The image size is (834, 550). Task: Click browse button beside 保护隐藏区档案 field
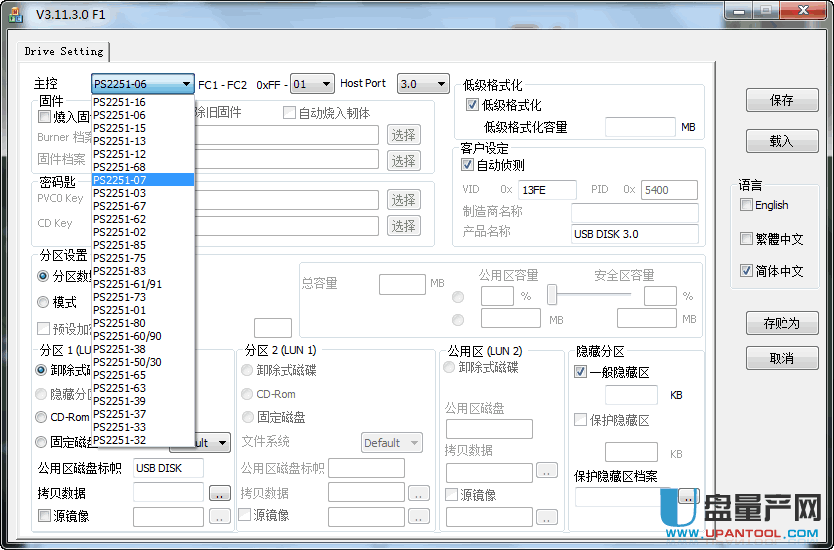[686, 495]
